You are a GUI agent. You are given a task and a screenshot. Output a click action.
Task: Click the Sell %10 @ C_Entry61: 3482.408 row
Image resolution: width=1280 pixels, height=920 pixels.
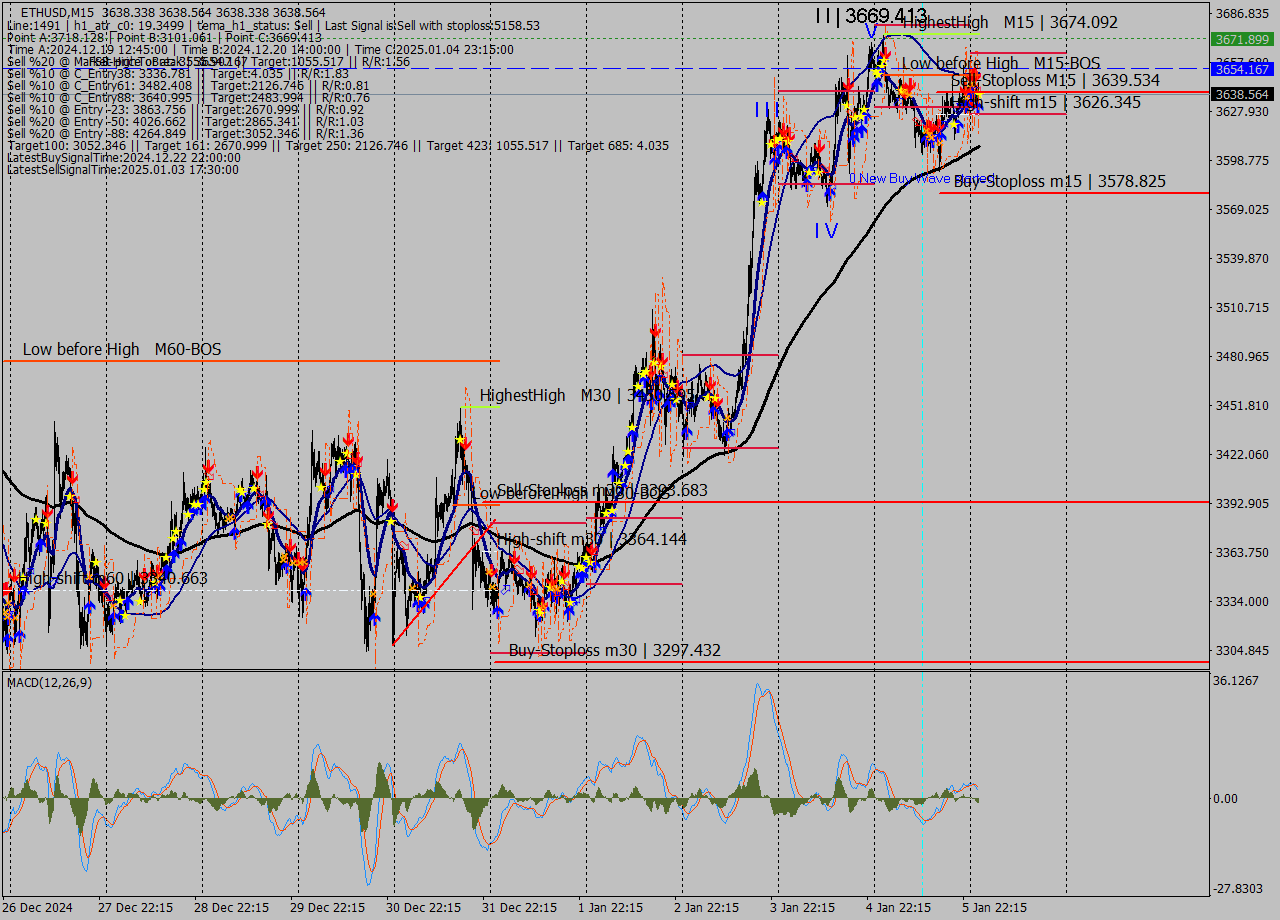188,85
